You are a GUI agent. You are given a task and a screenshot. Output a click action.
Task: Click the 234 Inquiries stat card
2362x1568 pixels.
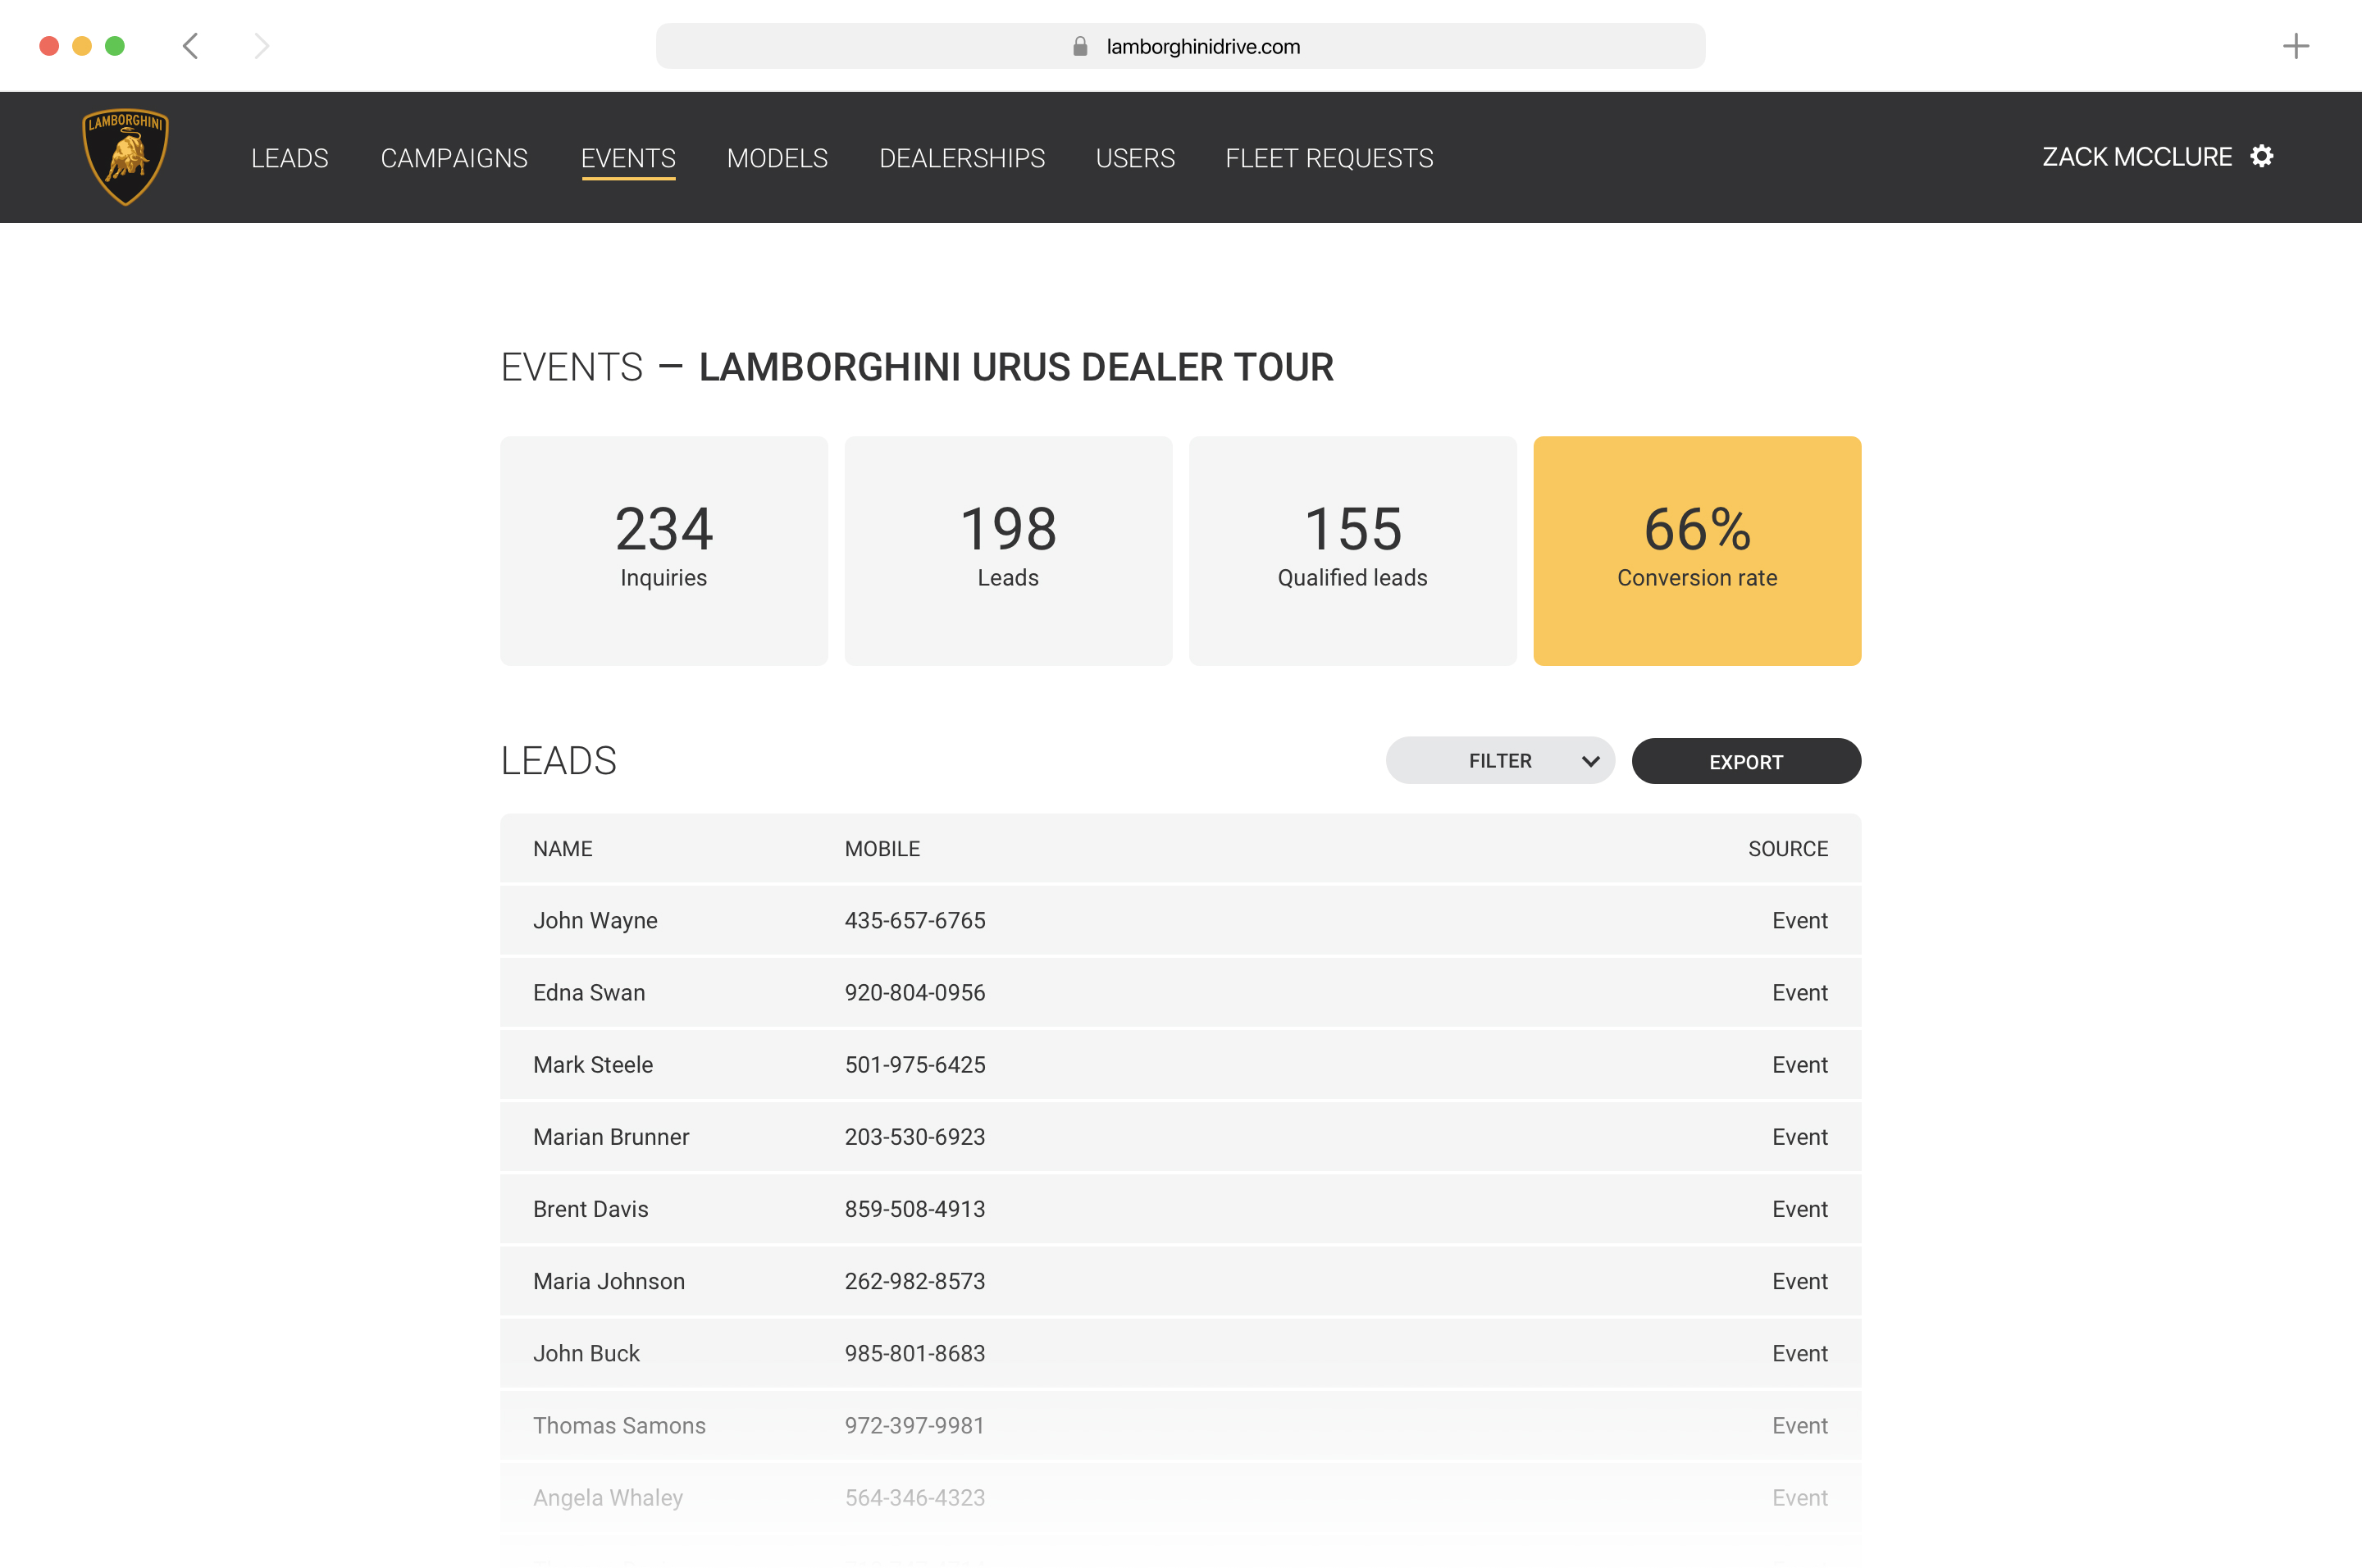[664, 550]
